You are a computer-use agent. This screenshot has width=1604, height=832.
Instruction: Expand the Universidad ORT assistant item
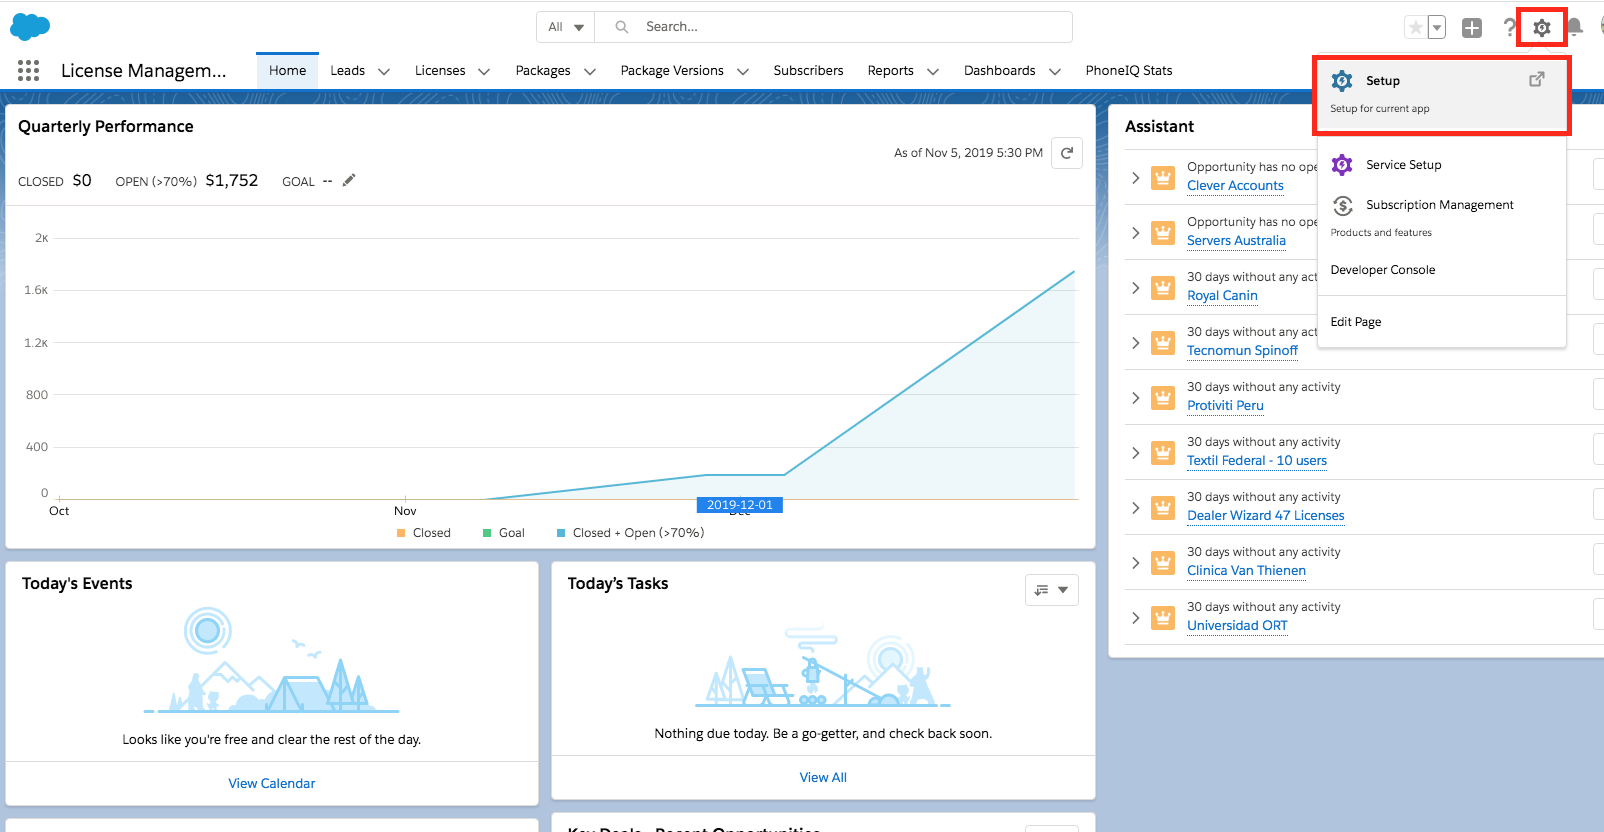[x=1135, y=618]
